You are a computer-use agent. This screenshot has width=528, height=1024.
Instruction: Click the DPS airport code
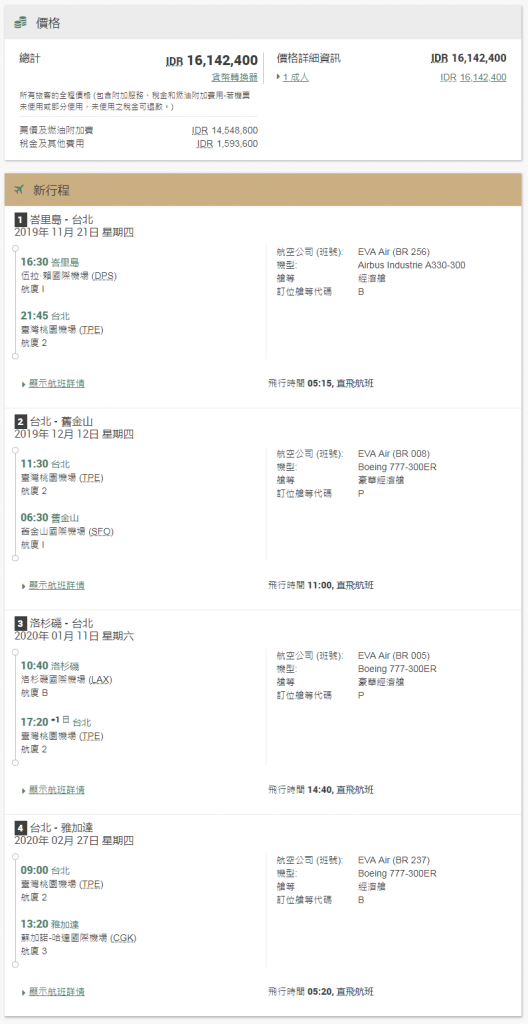coord(103,276)
